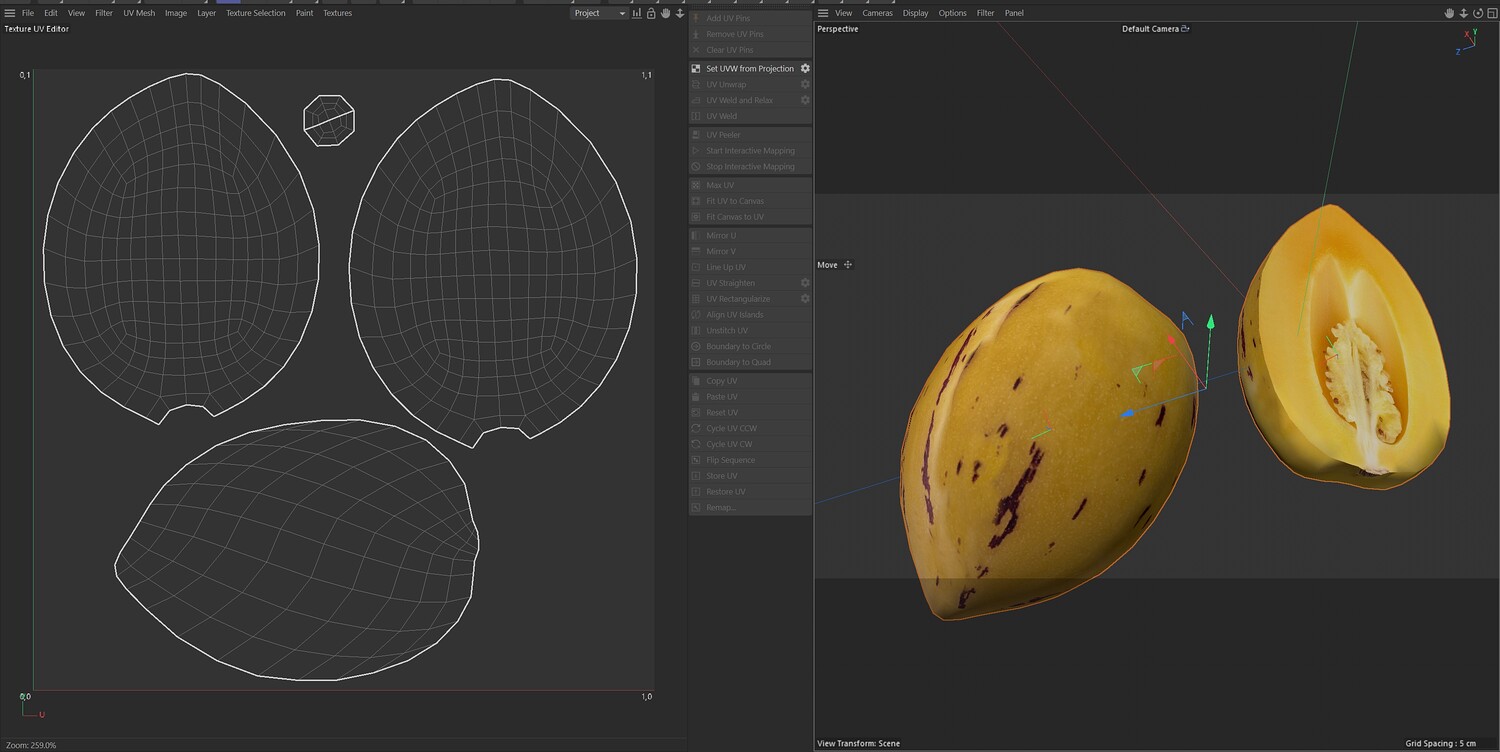Click the Restore UV command
1500x752 pixels.
(x=750, y=492)
